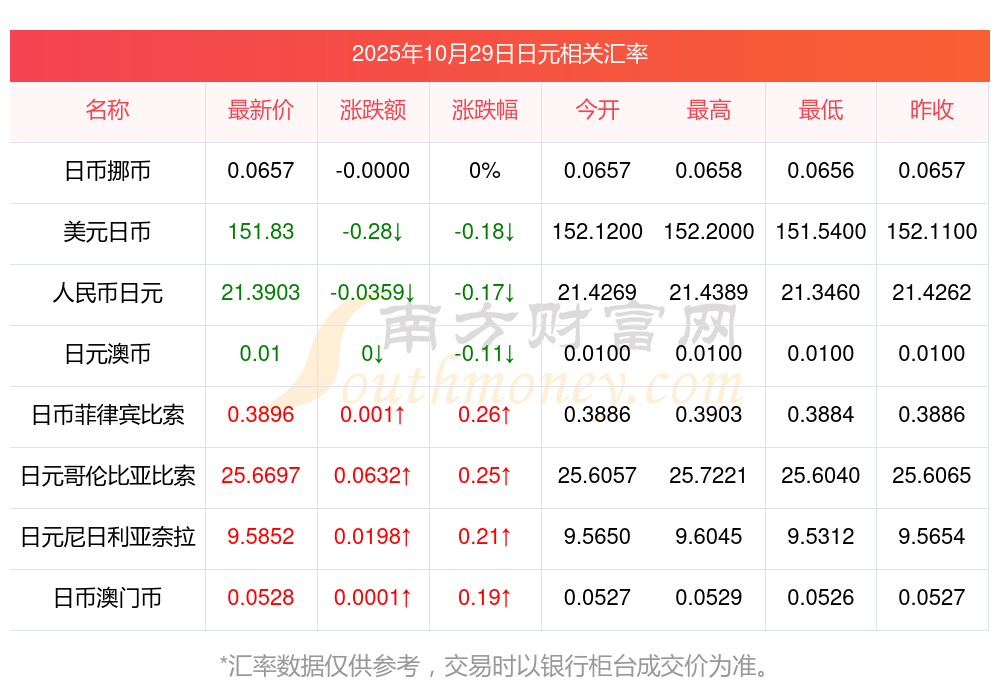Click the 日元澳币 row name
The width and height of the screenshot is (1000, 697).
107,353
